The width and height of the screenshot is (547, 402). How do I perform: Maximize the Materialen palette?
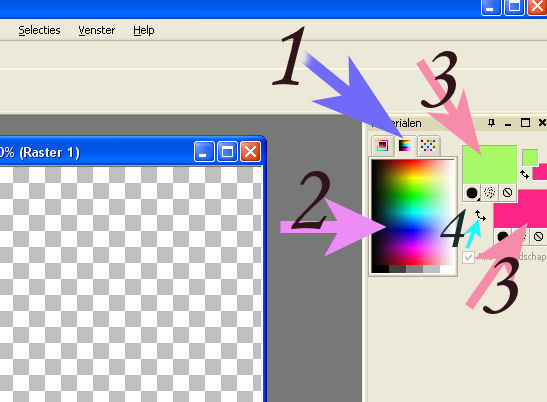tap(525, 123)
